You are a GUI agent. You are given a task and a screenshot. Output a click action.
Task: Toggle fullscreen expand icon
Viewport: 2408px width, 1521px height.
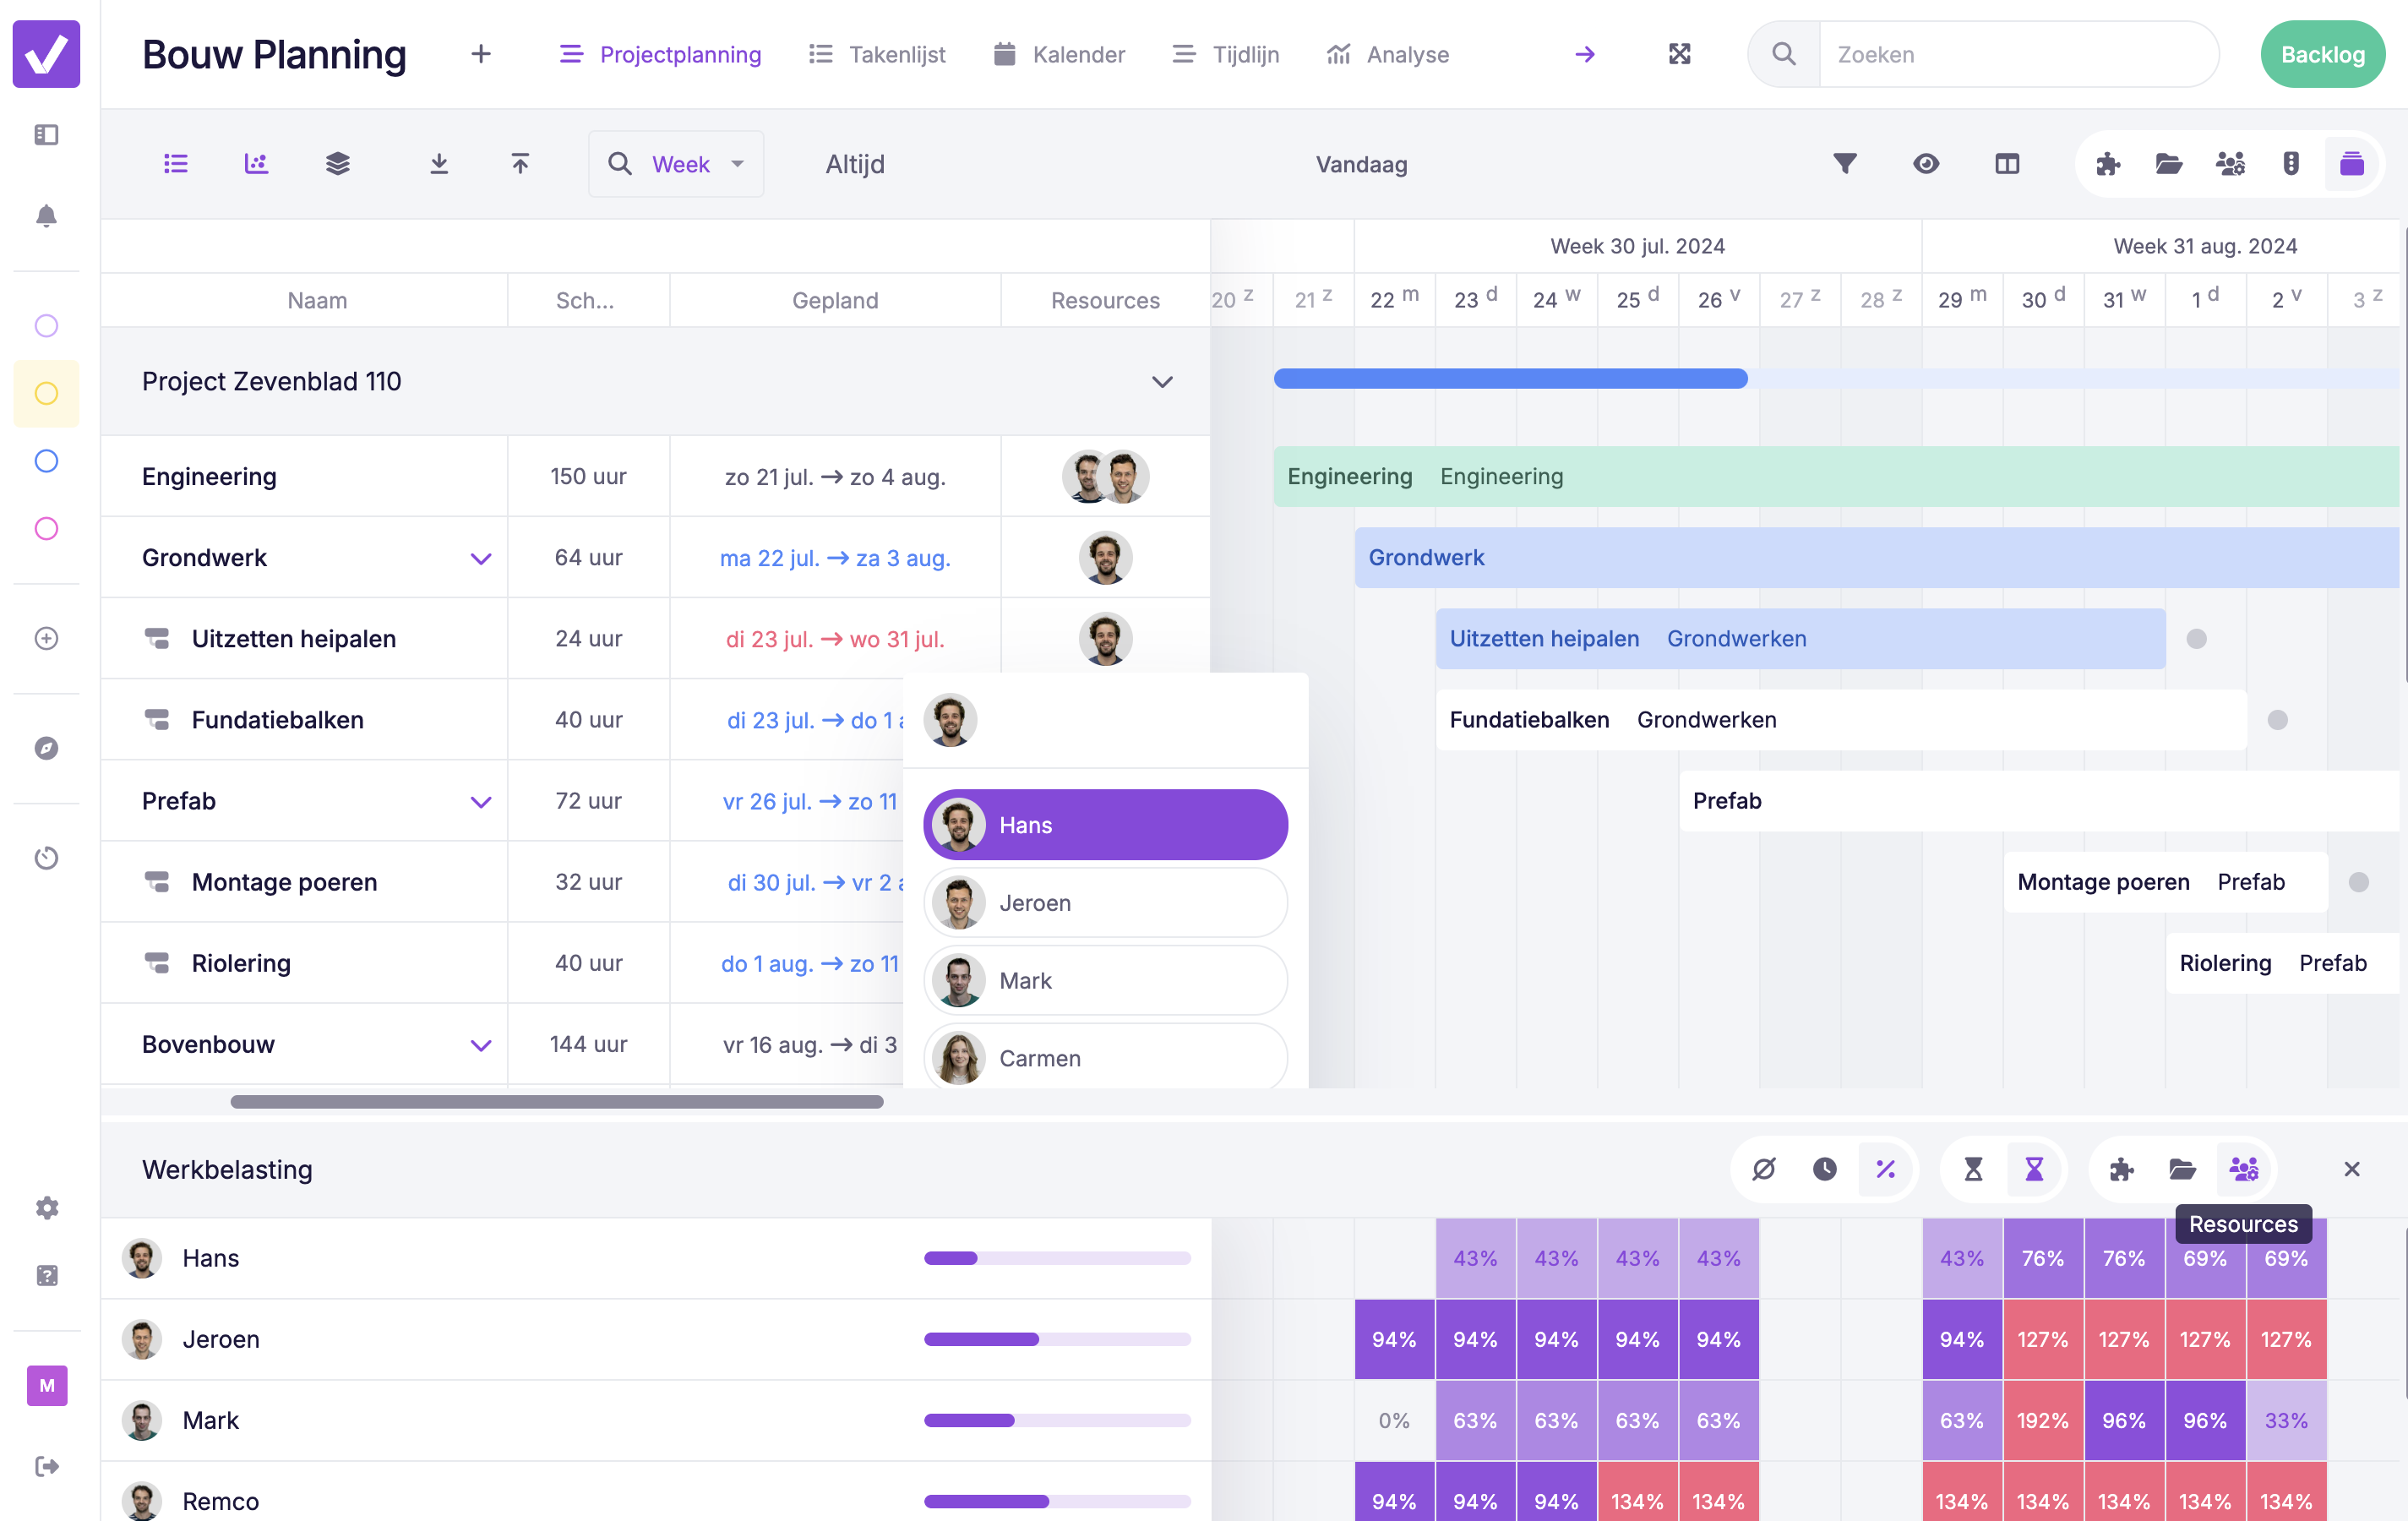pos(1680,54)
